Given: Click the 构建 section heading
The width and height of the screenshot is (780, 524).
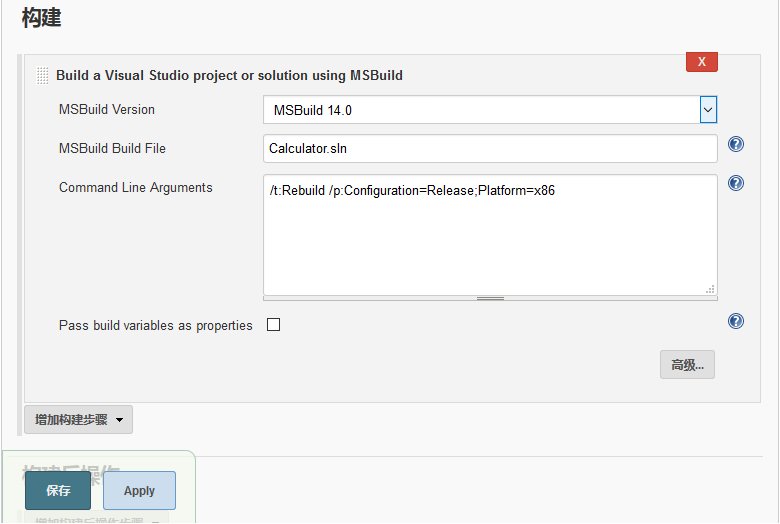Looking at the screenshot, I should pyautogui.click(x=41, y=18).
